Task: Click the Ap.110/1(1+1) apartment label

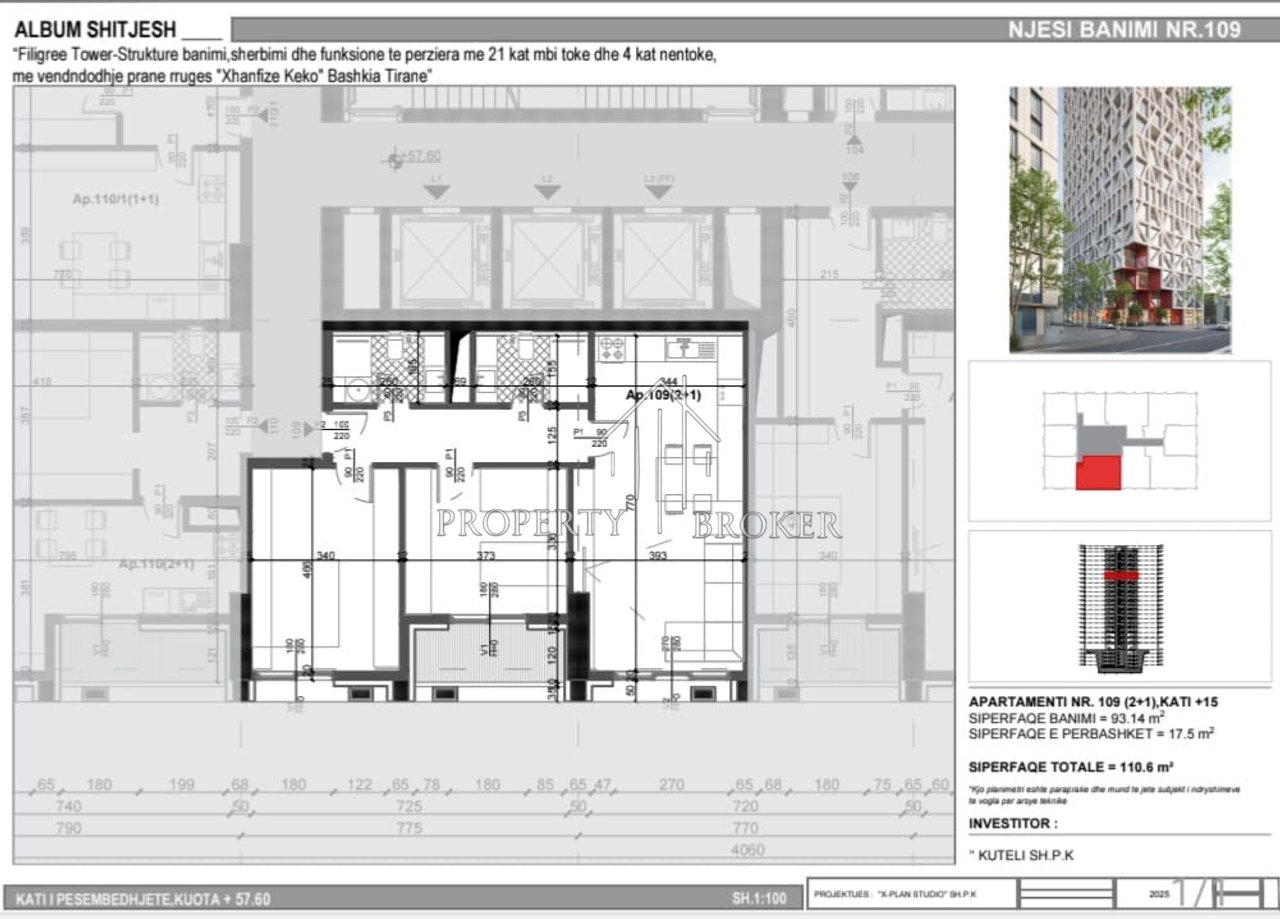Action: click(x=115, y=200)
